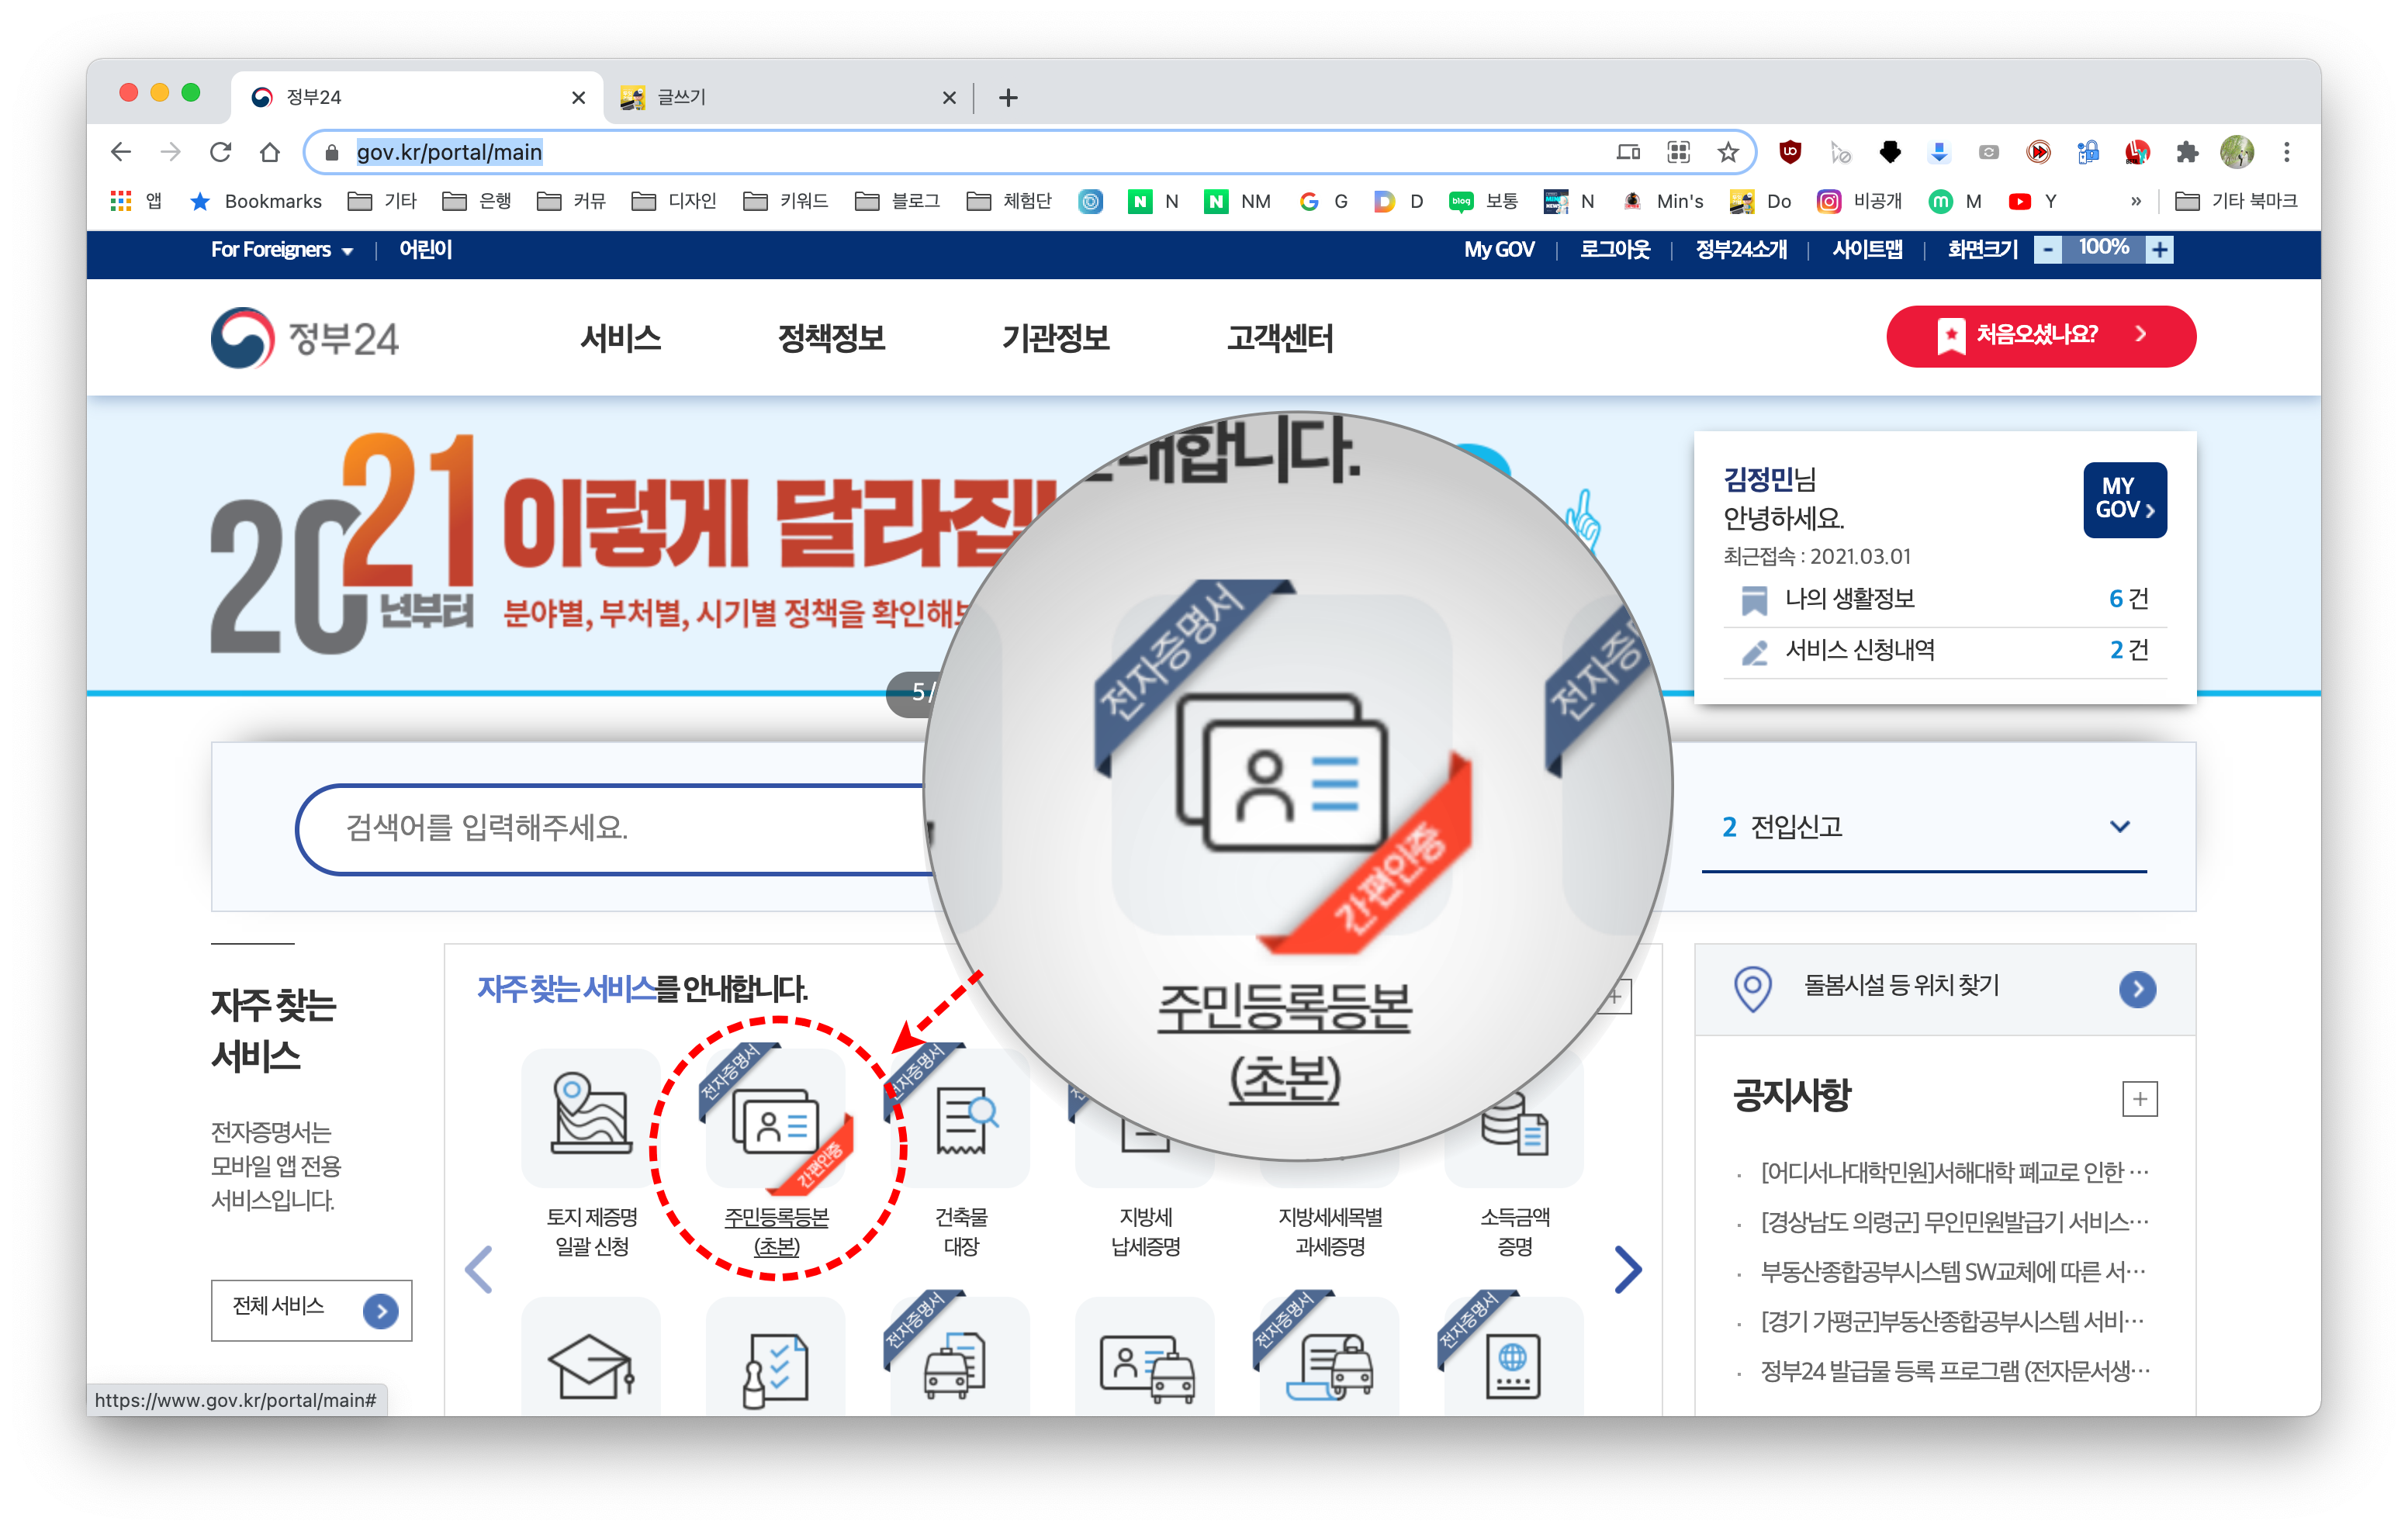
Task: Open the Chrome extensions puzzle icon
Action: pyautogui.click(x=2187, y=152)
